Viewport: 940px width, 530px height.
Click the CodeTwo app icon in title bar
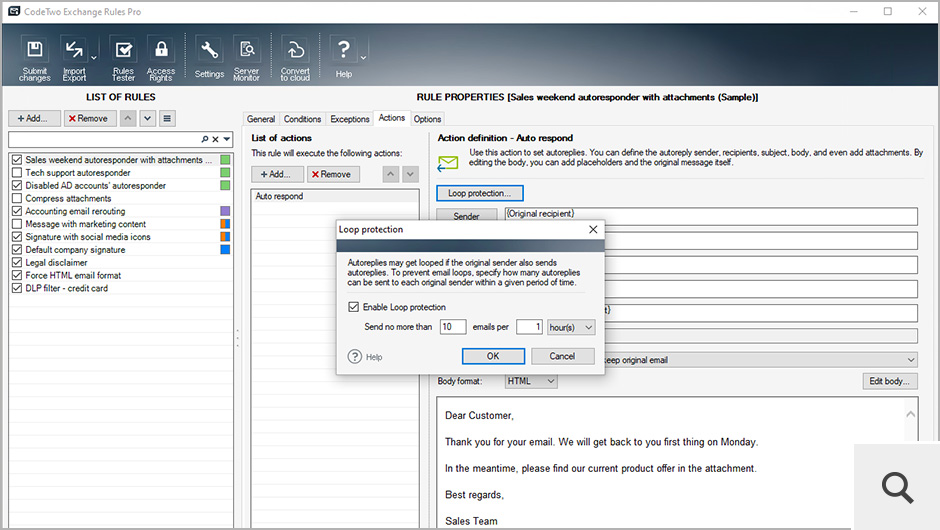[14, 11]
